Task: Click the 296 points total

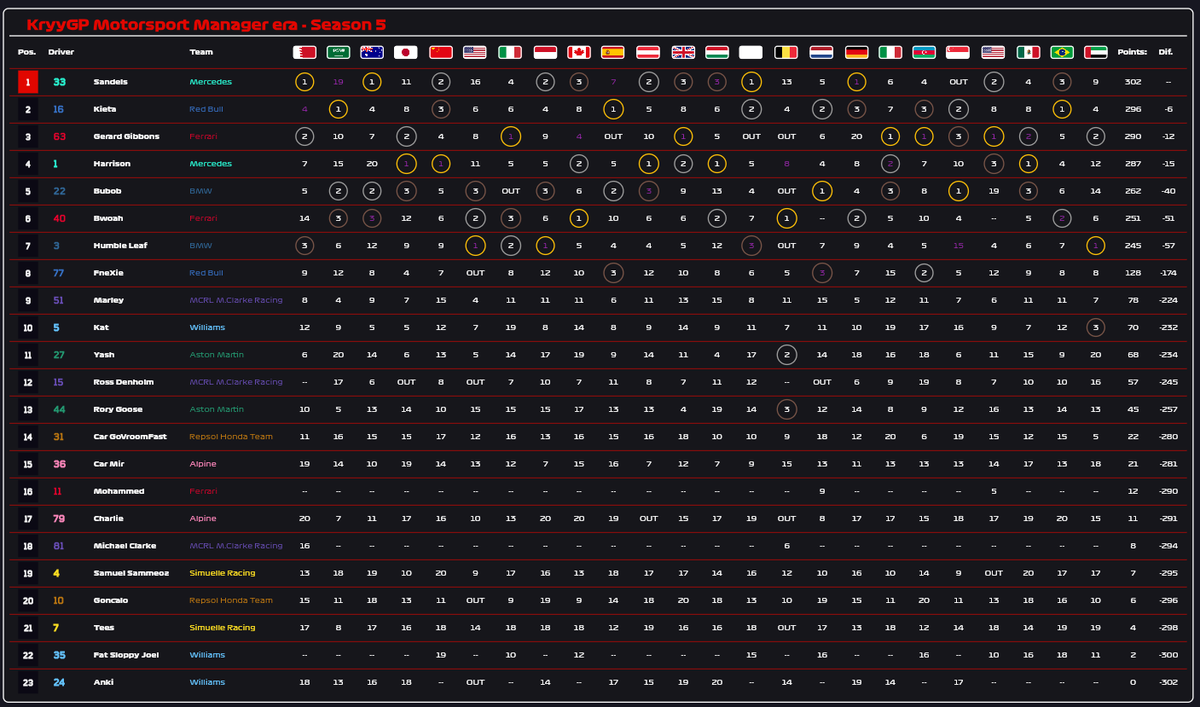Action: coord(1132,109)
